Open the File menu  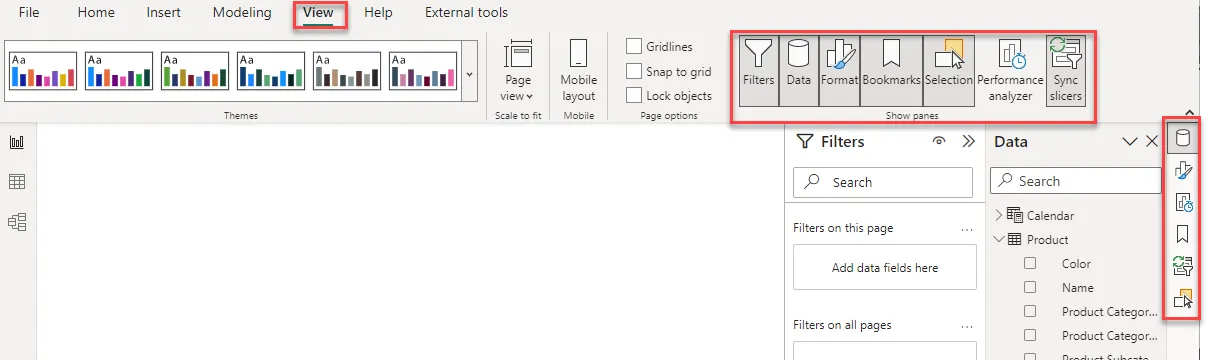click(30, 13)
